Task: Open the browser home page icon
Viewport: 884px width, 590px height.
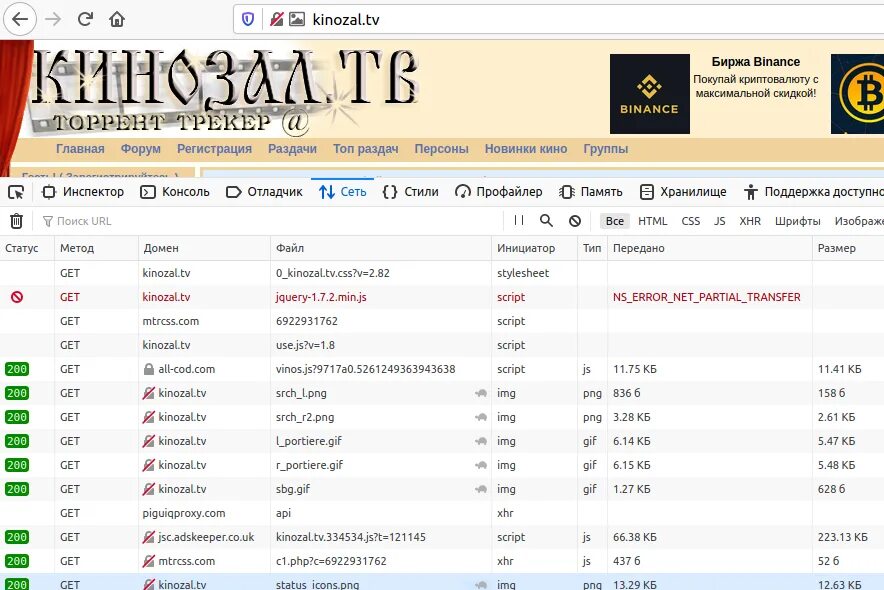Action: (x=117, y=19)
